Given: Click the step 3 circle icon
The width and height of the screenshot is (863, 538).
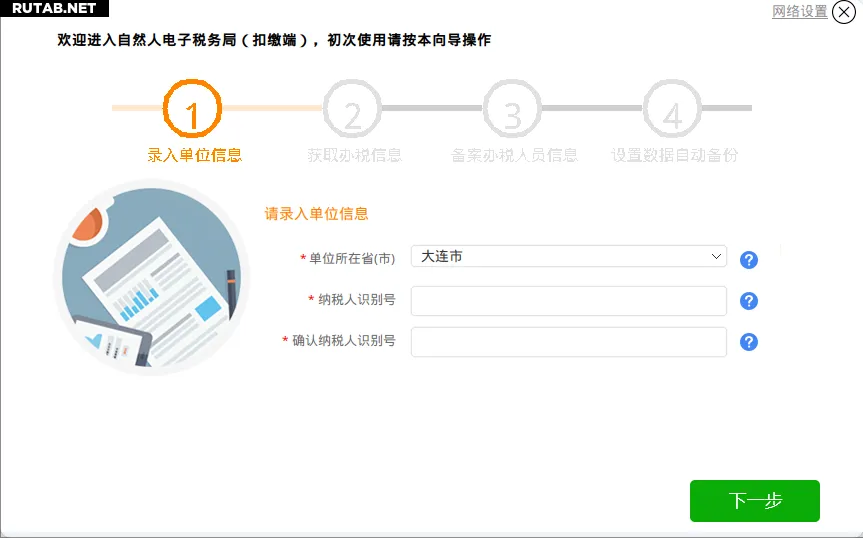Looking at the screenshot, I should pyautogui.click(x=512, y=108).
